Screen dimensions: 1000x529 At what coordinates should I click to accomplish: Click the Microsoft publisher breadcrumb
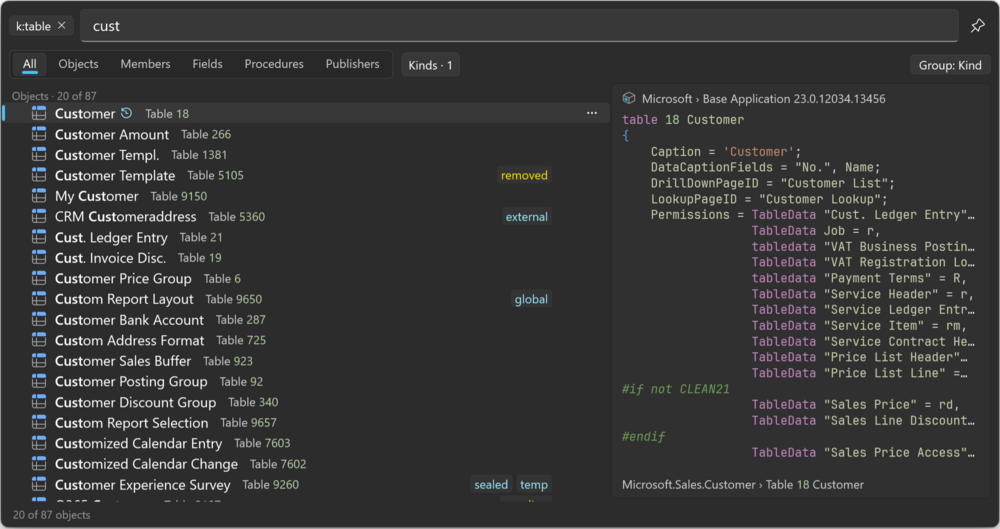pos(666,98)
